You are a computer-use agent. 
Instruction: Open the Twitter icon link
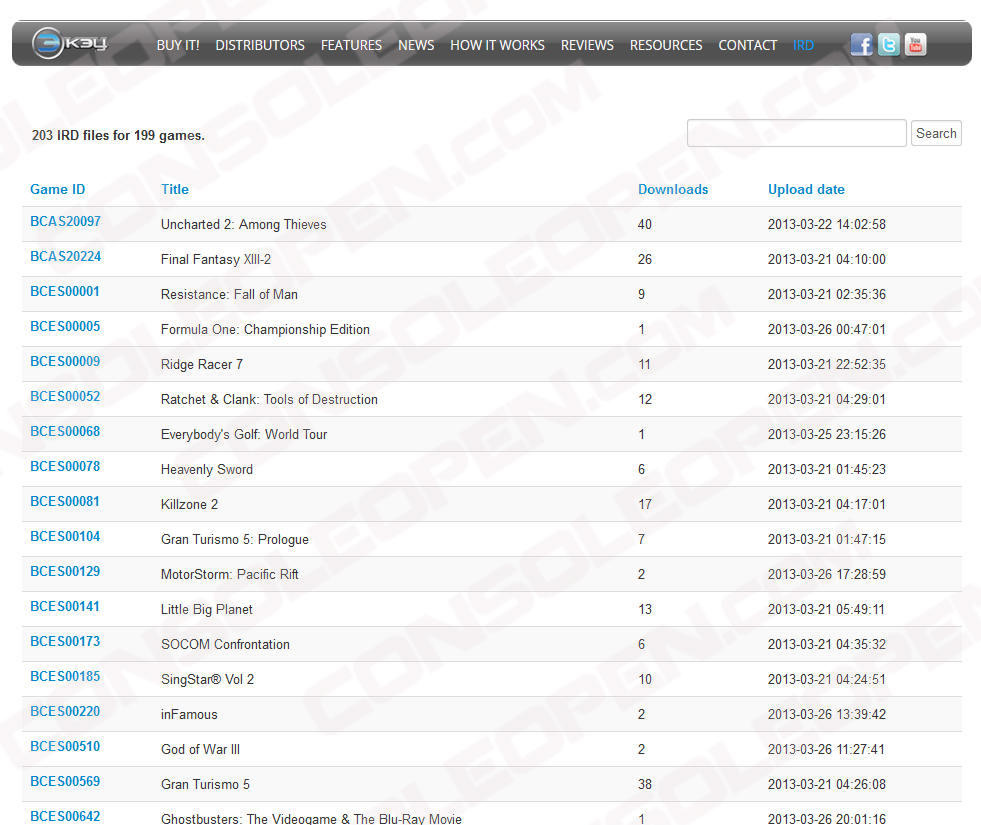888,44
